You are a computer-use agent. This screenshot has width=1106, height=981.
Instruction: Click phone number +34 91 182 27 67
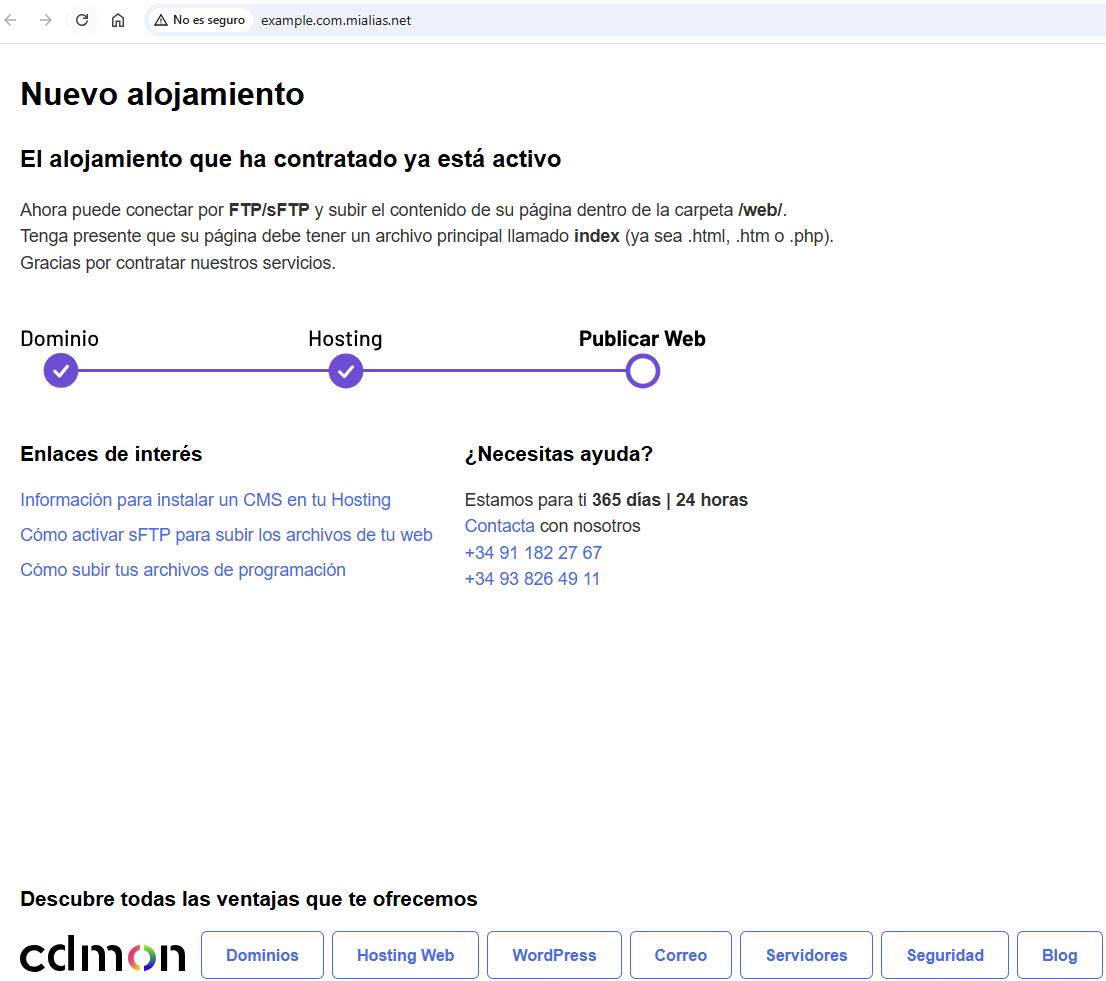[x=533, y=553]
